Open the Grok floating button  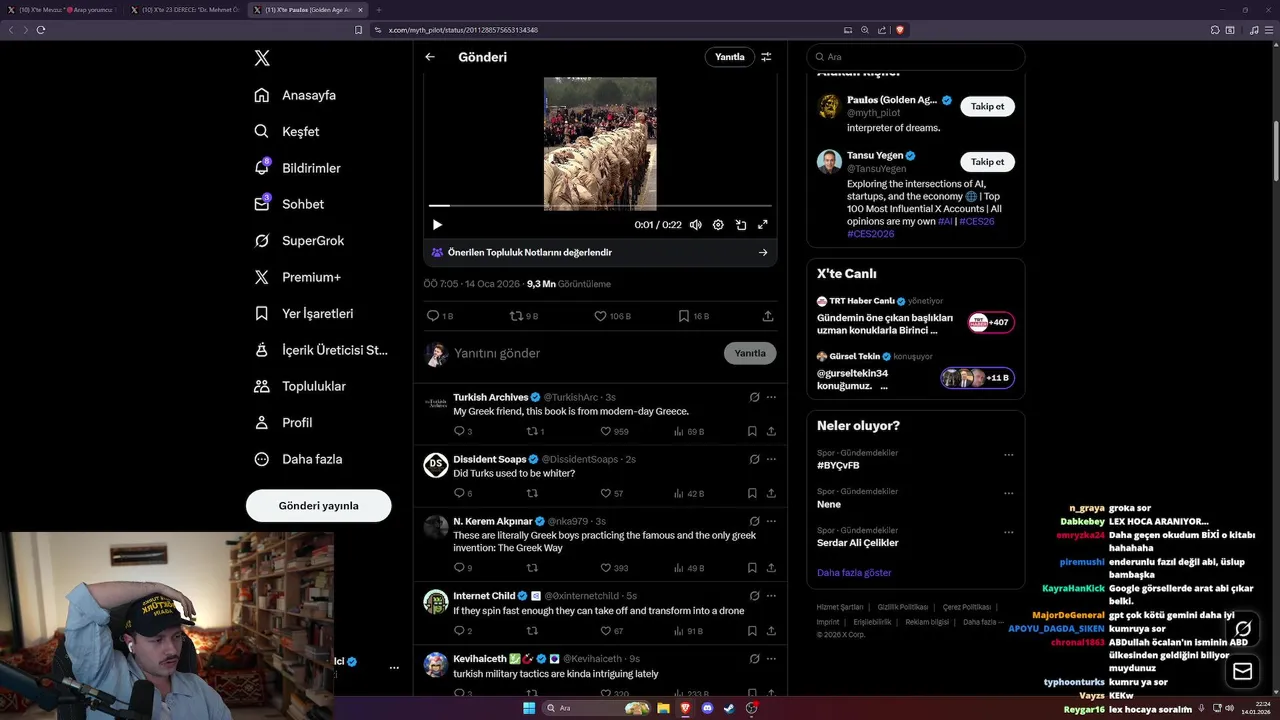pos(1243,629)
